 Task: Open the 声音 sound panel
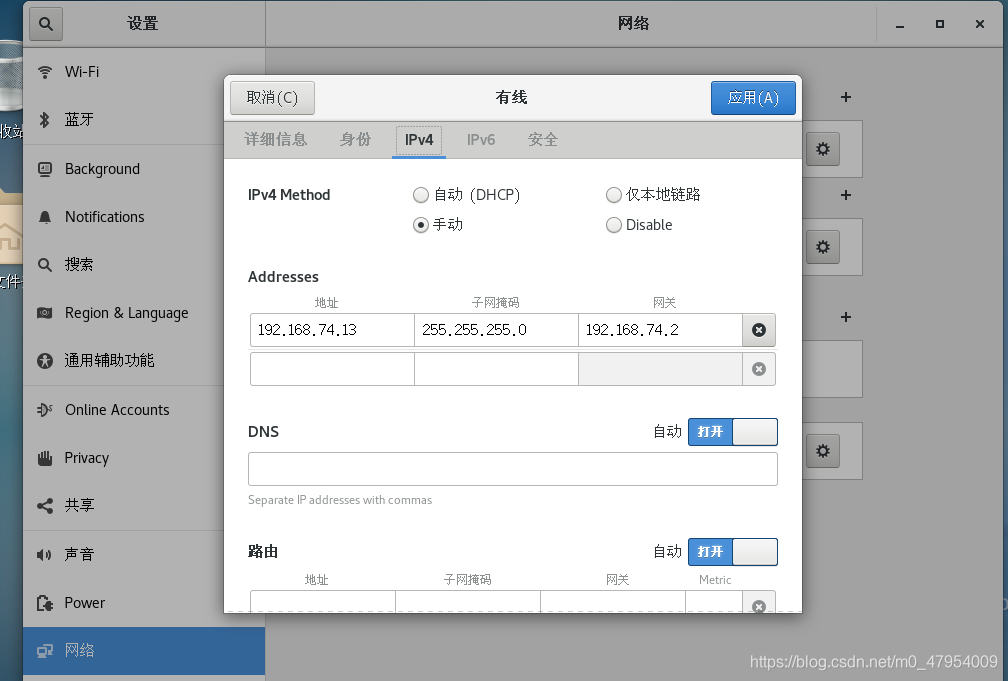[144, 554]
